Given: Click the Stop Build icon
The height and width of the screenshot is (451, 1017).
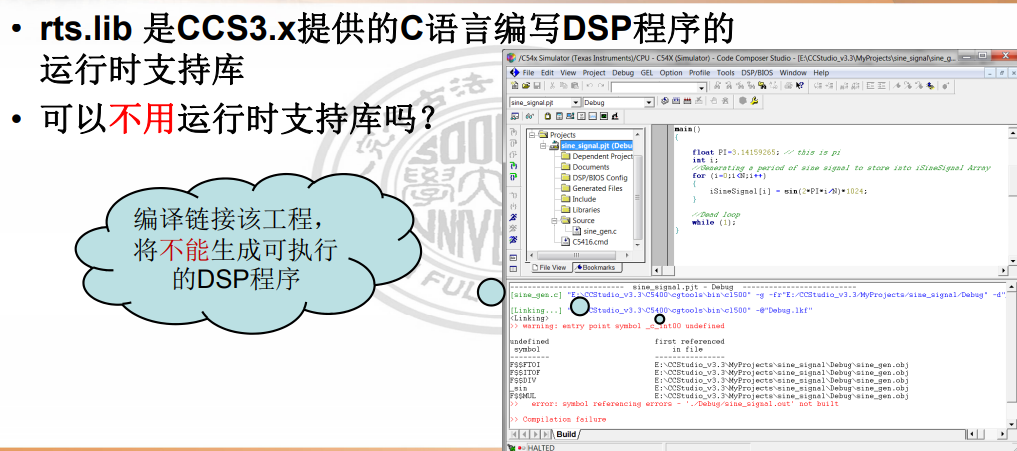Looking at the screenshot, I should tap(699, 101).
